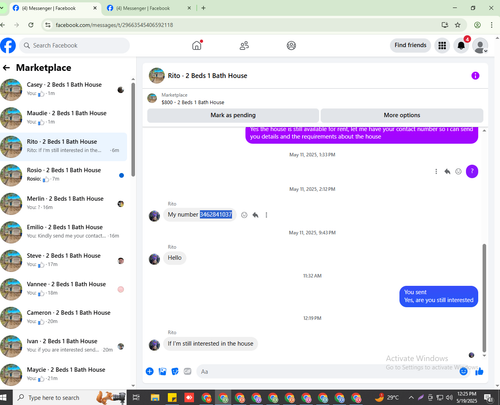Click 'If I'm still interested in the house' message

tap(210, 343)
